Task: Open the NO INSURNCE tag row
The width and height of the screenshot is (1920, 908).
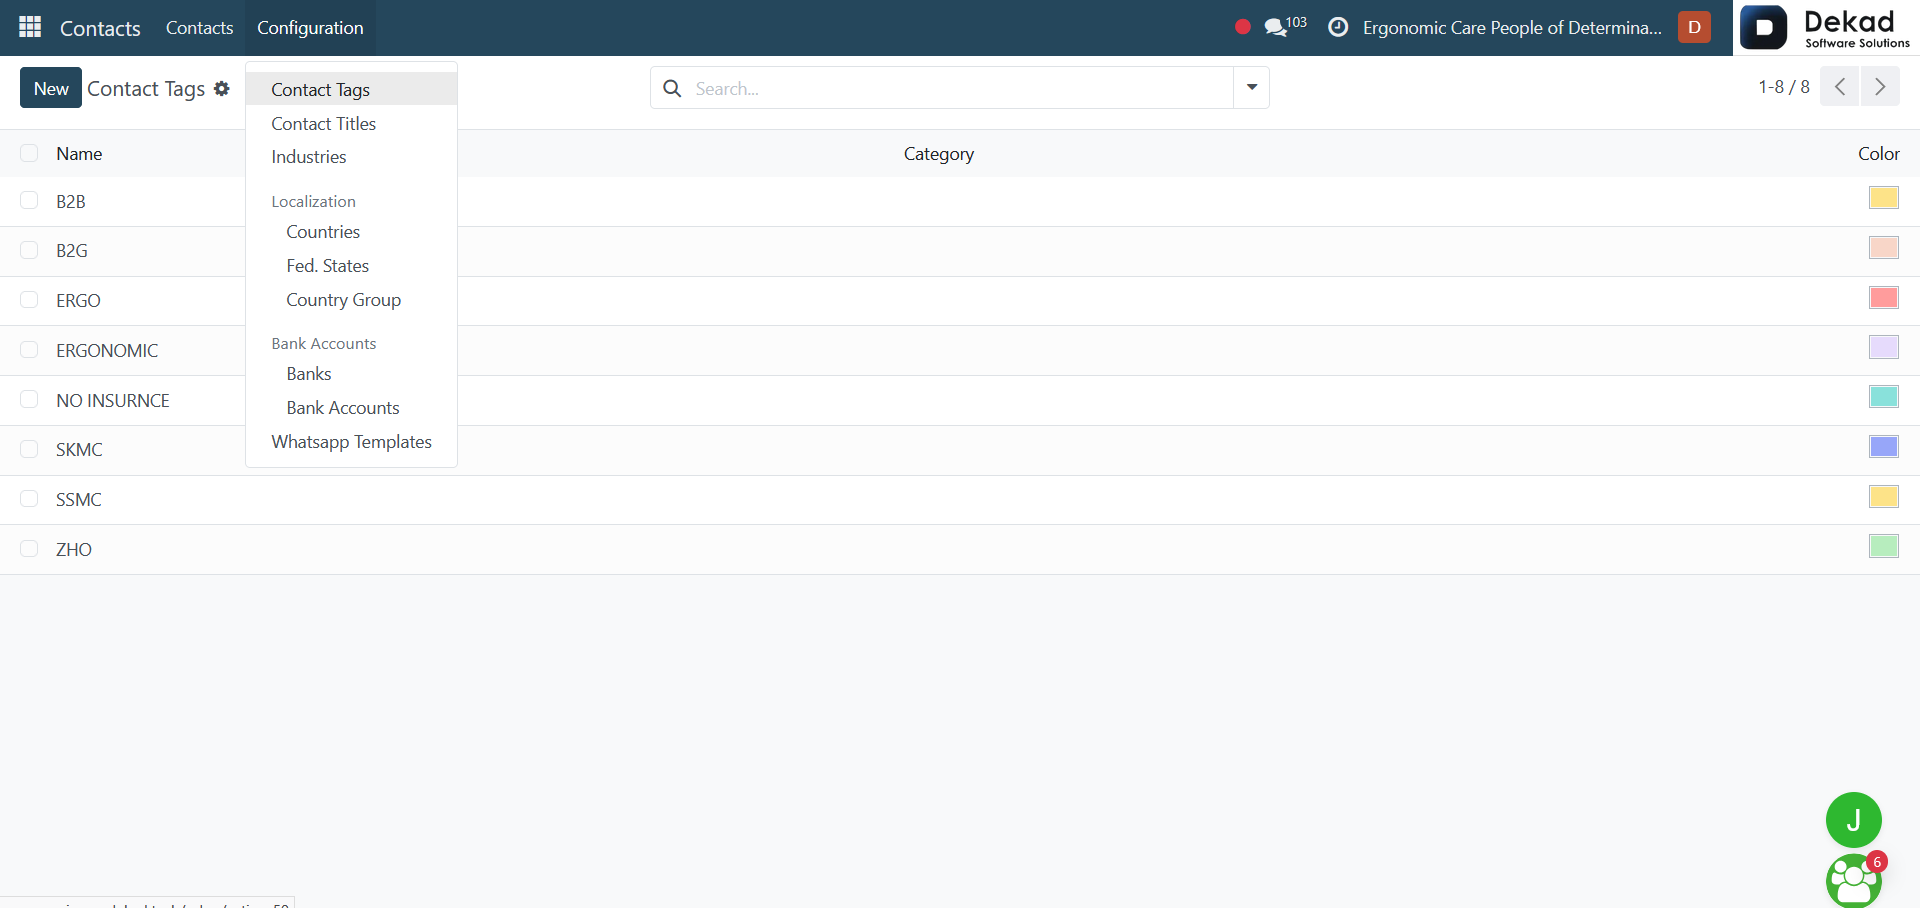Action: (x=960, y=401)
